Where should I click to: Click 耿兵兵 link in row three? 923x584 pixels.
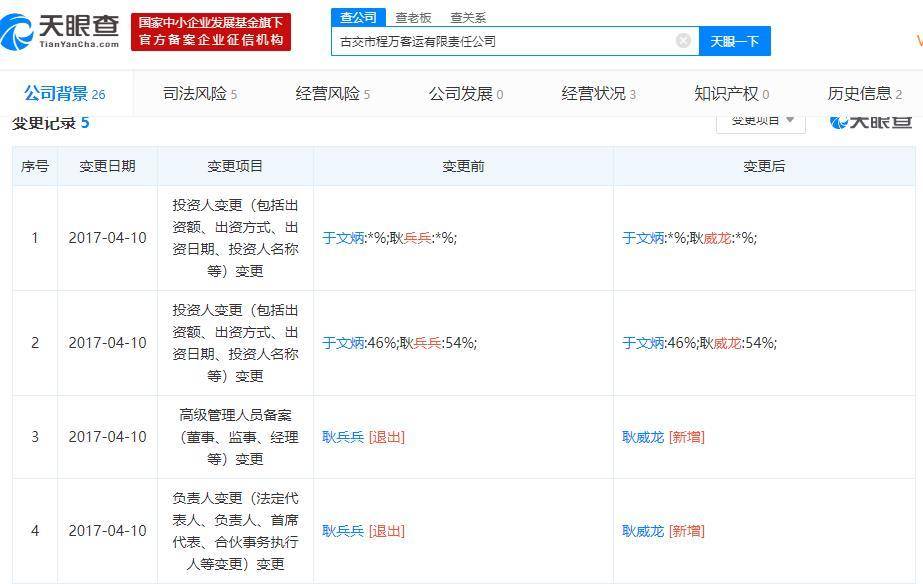click(343, 436)
